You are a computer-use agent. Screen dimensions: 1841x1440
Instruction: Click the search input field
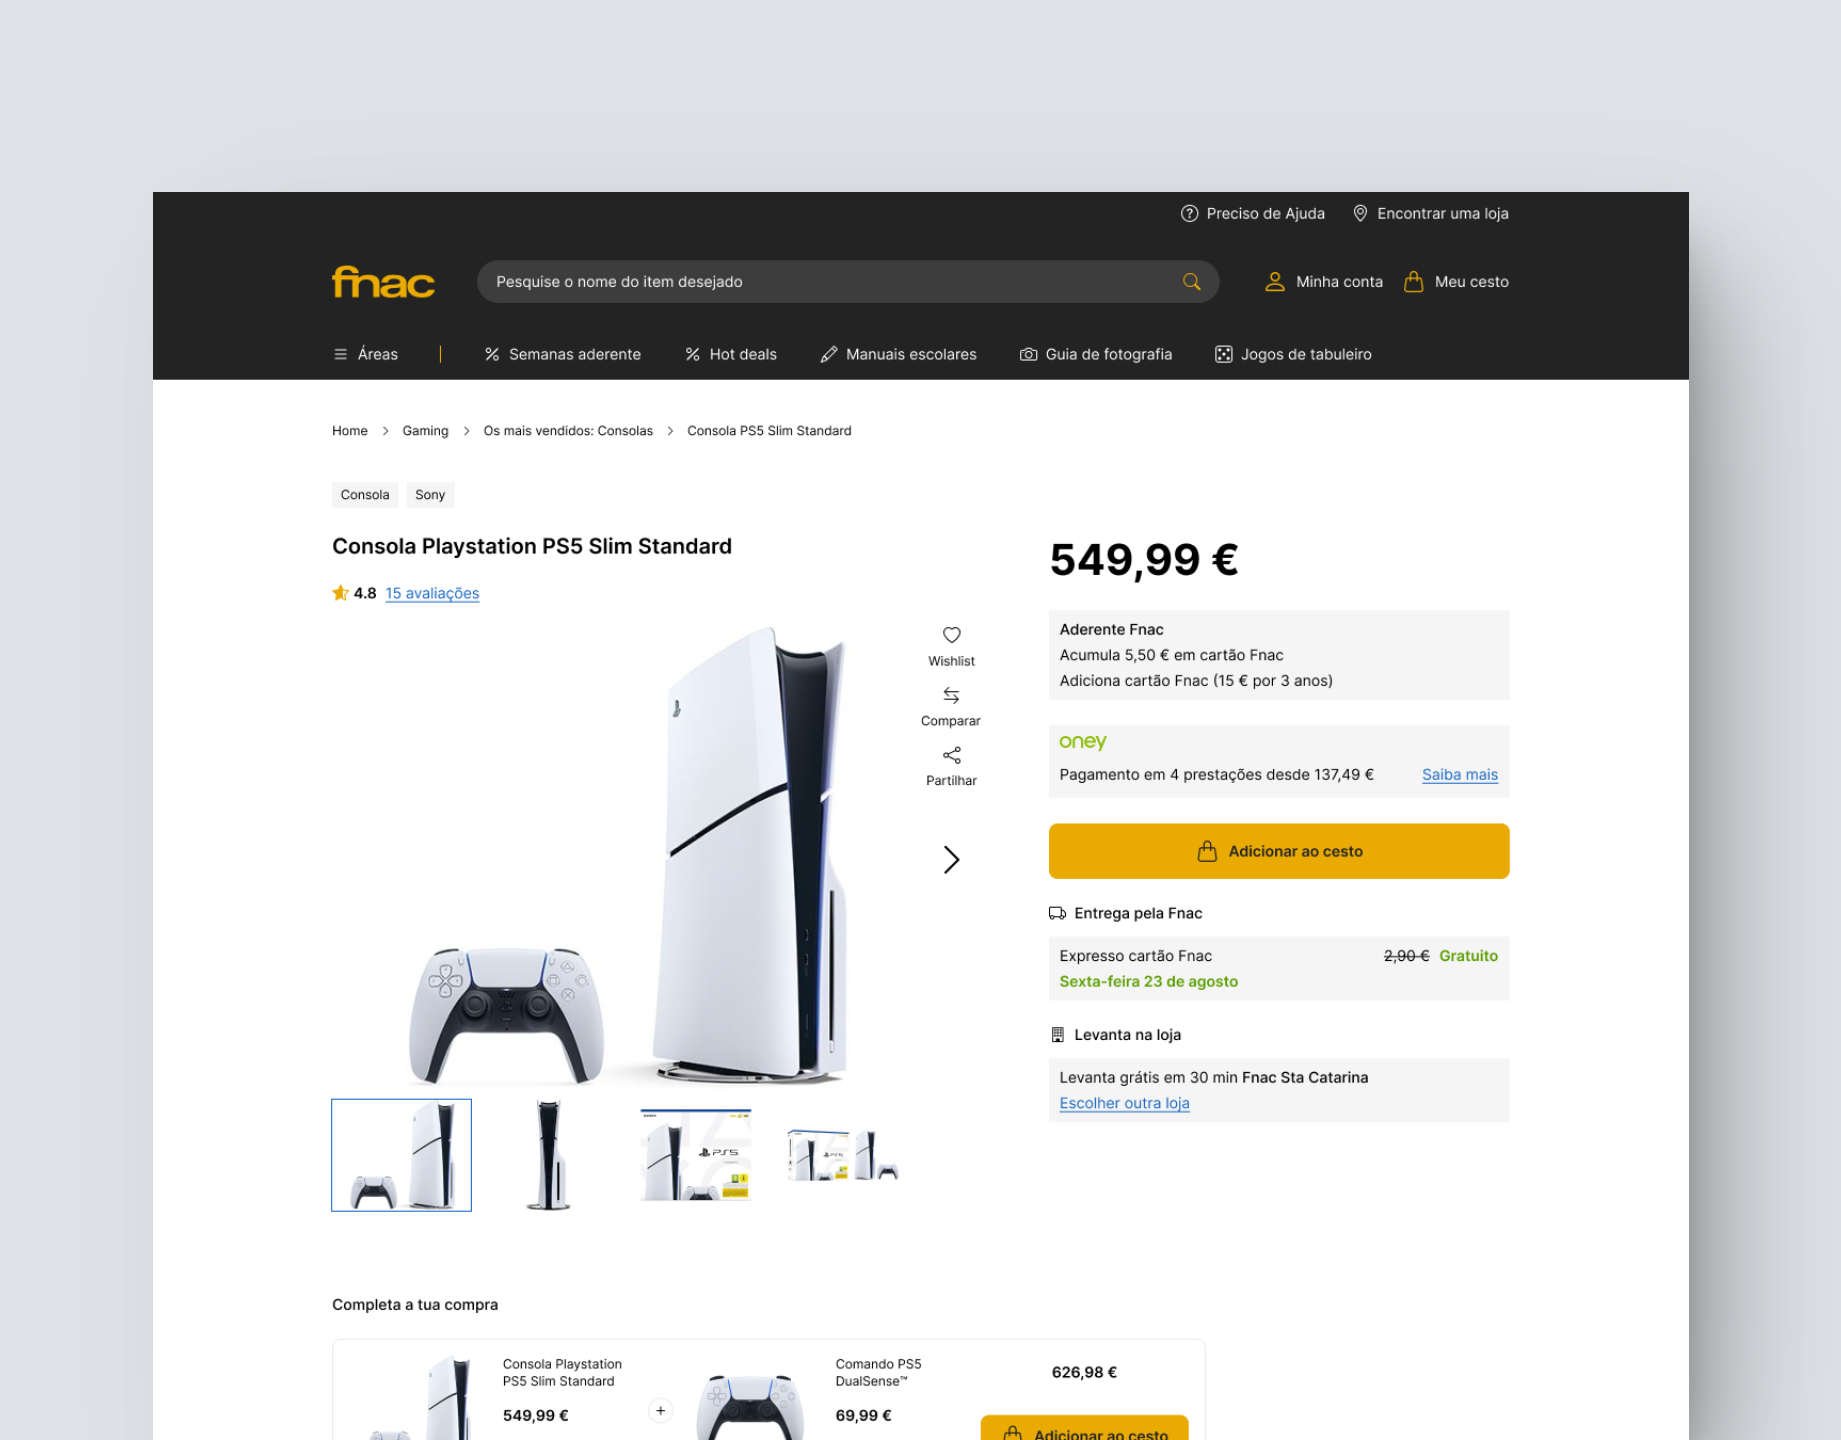click(835, 282)
